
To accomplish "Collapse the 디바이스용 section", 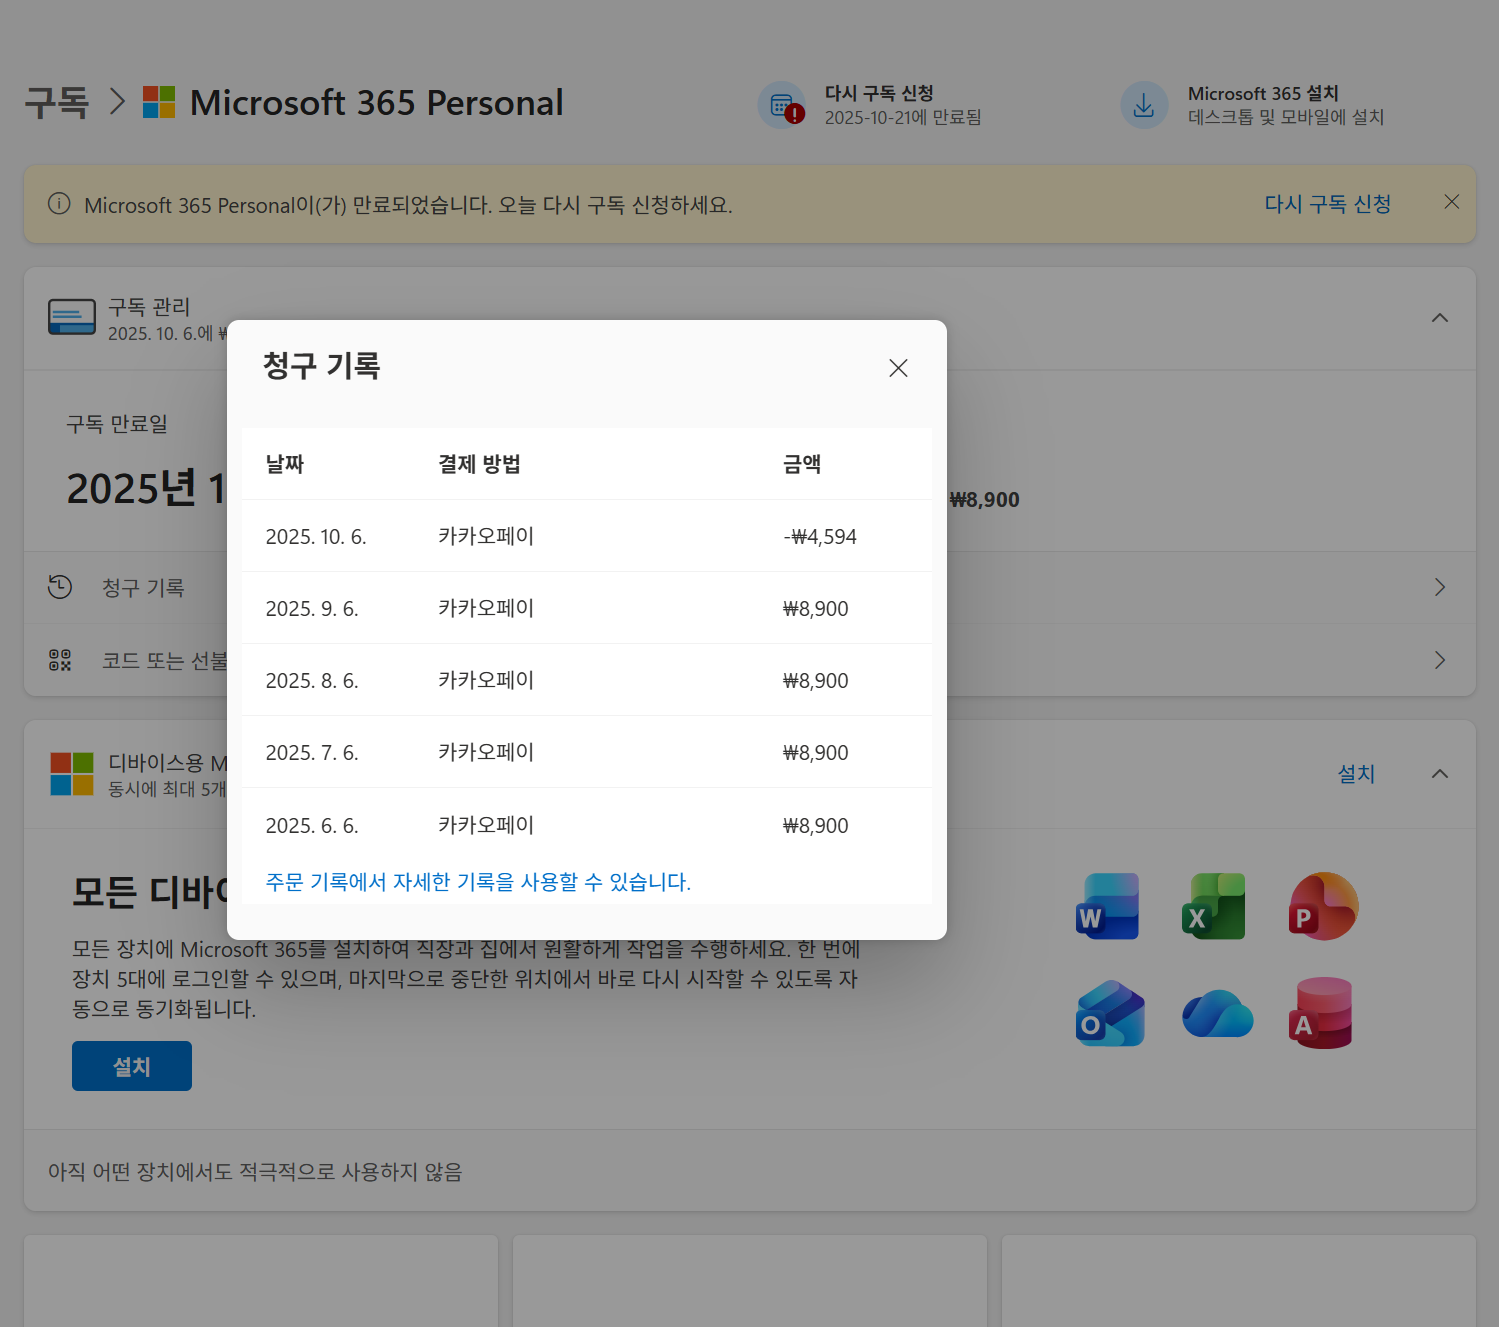I will click(1440, 774).
